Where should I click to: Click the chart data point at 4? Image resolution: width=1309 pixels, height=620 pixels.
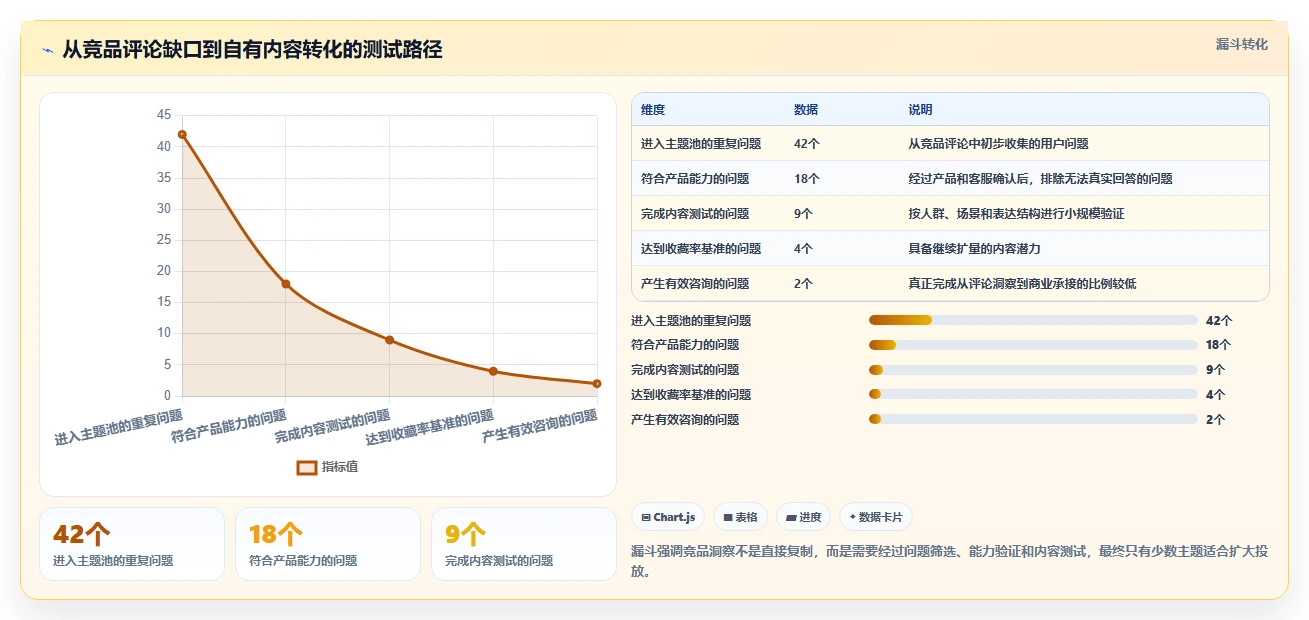coord(493,371)
